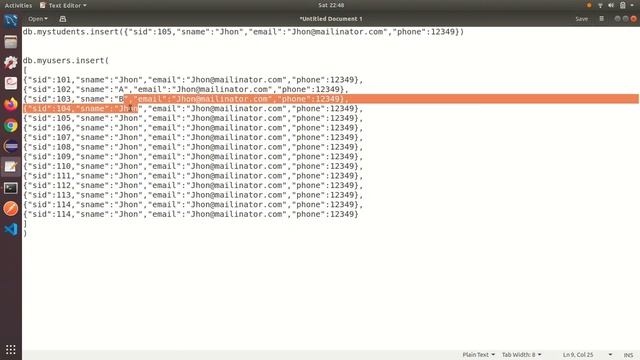Open the clock showing Sat 22:48
This screenshot has height=360, width=640.
(x=331, y=5)
